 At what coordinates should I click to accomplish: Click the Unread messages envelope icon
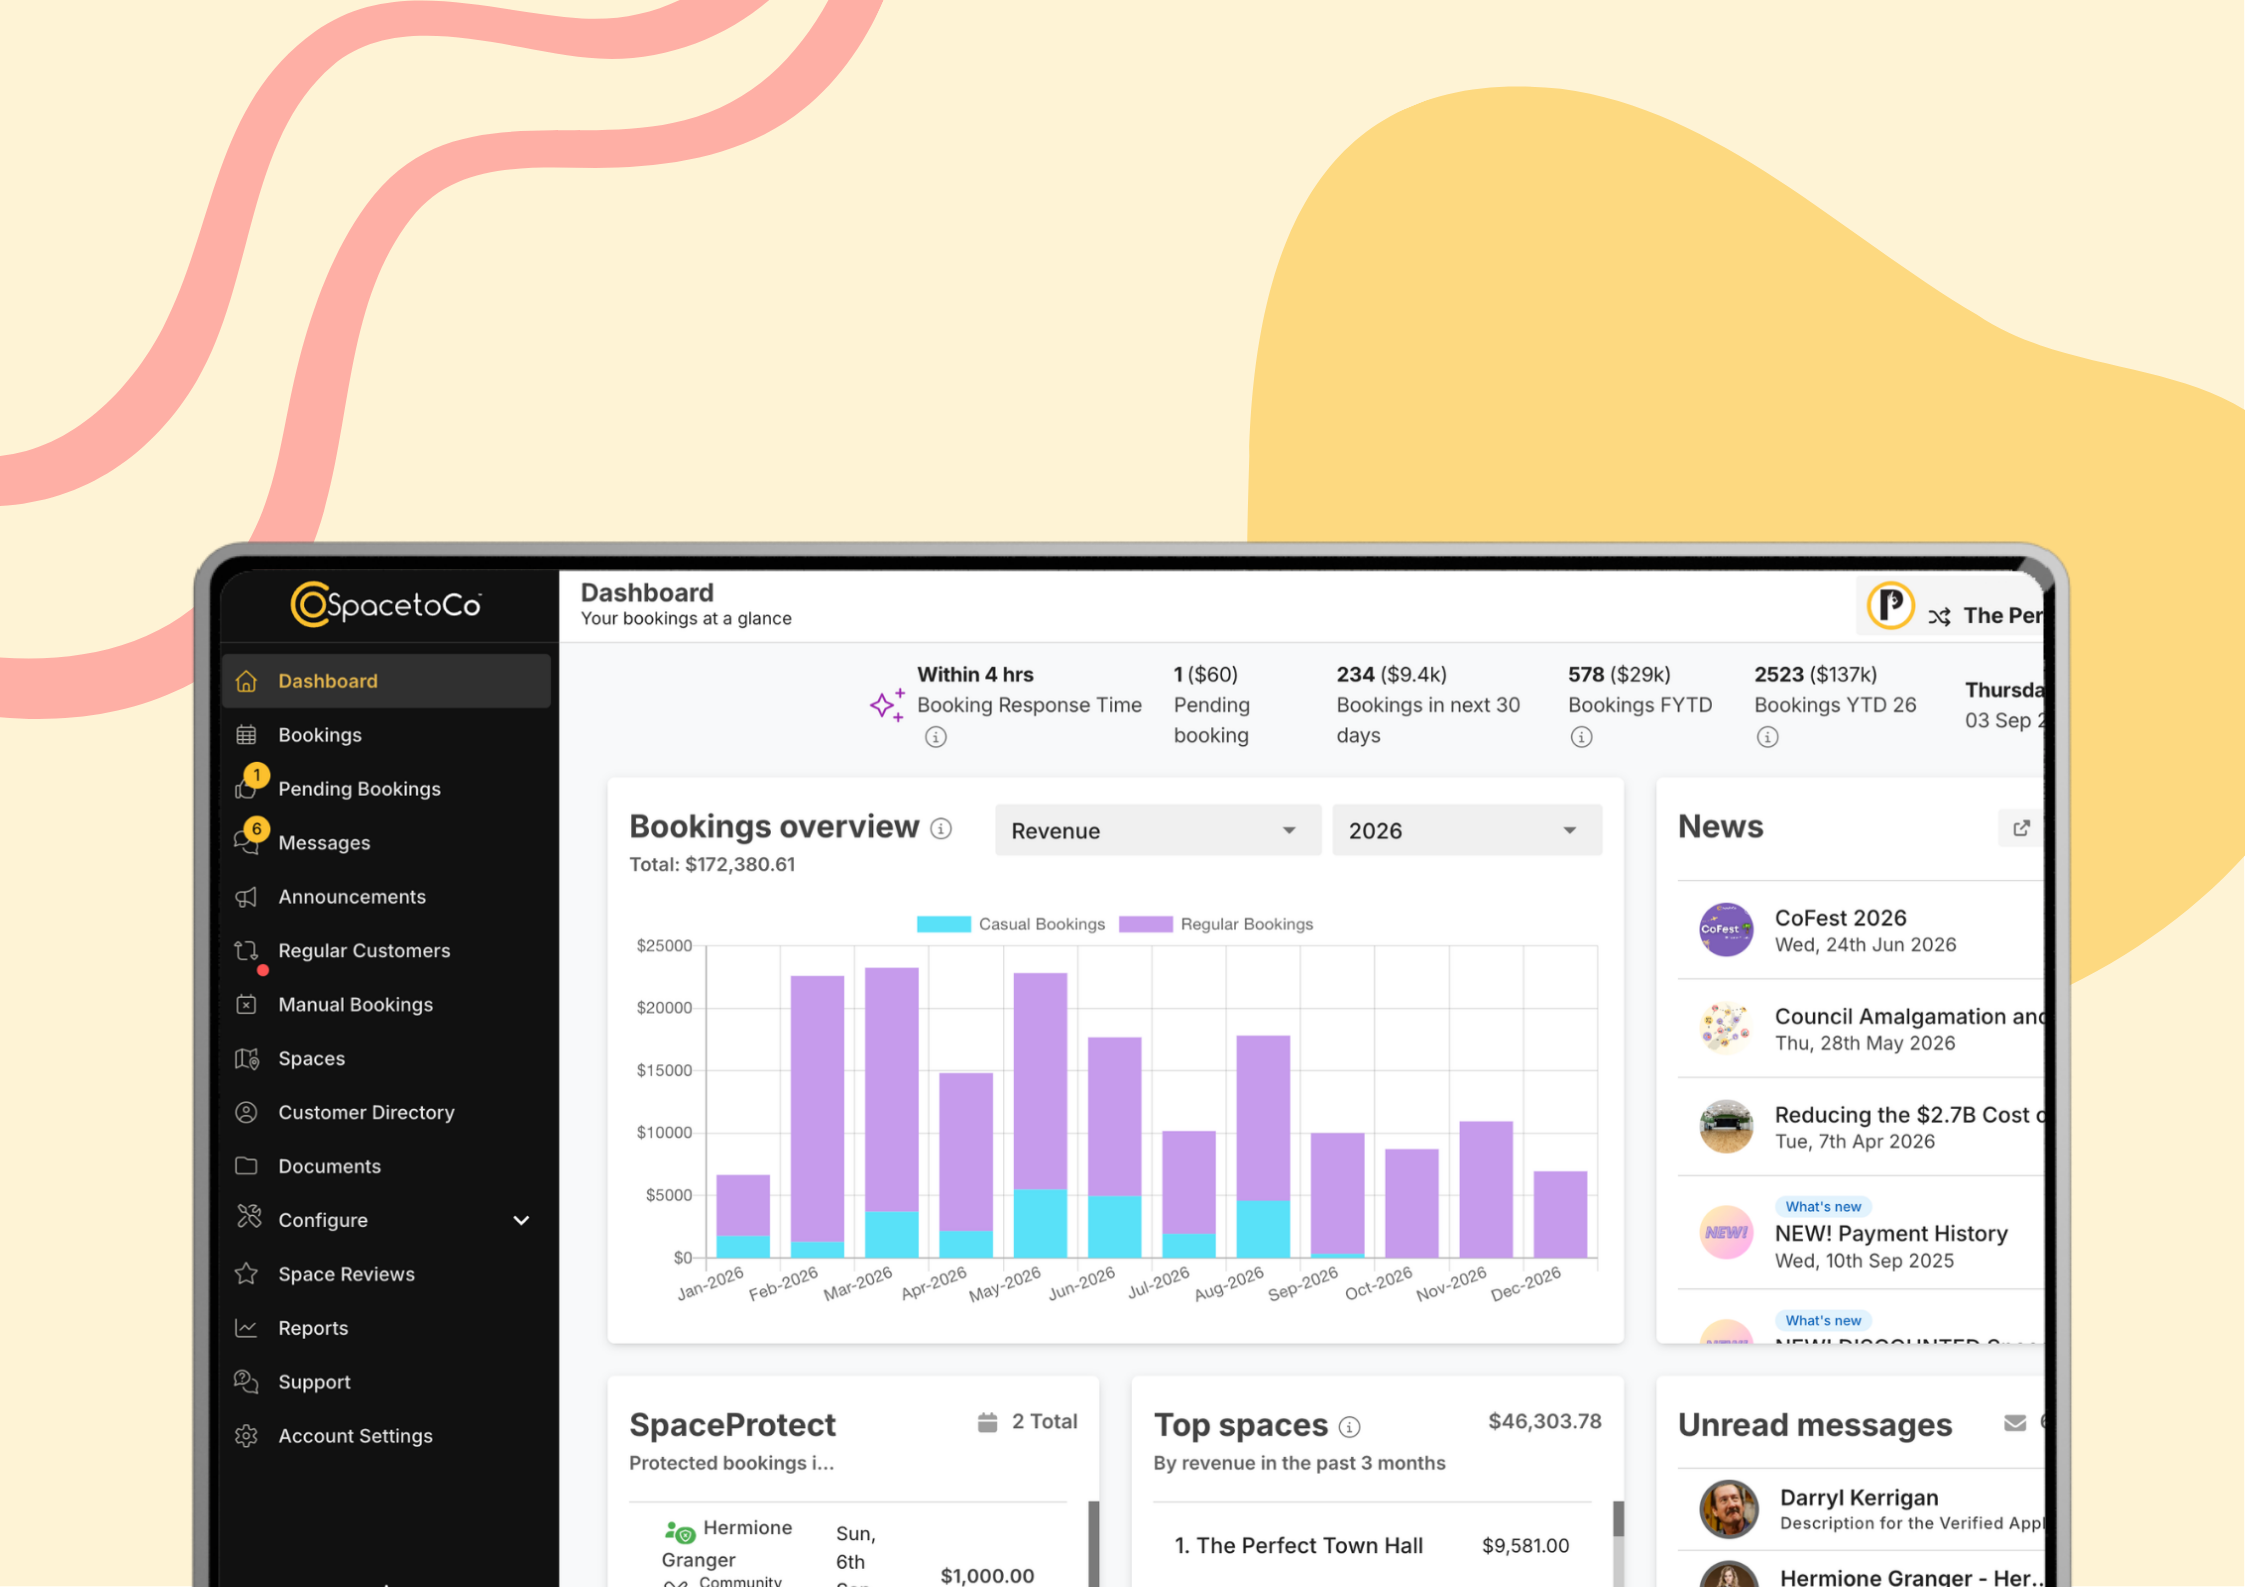pyautogui.click(x=2015, y=1423)
